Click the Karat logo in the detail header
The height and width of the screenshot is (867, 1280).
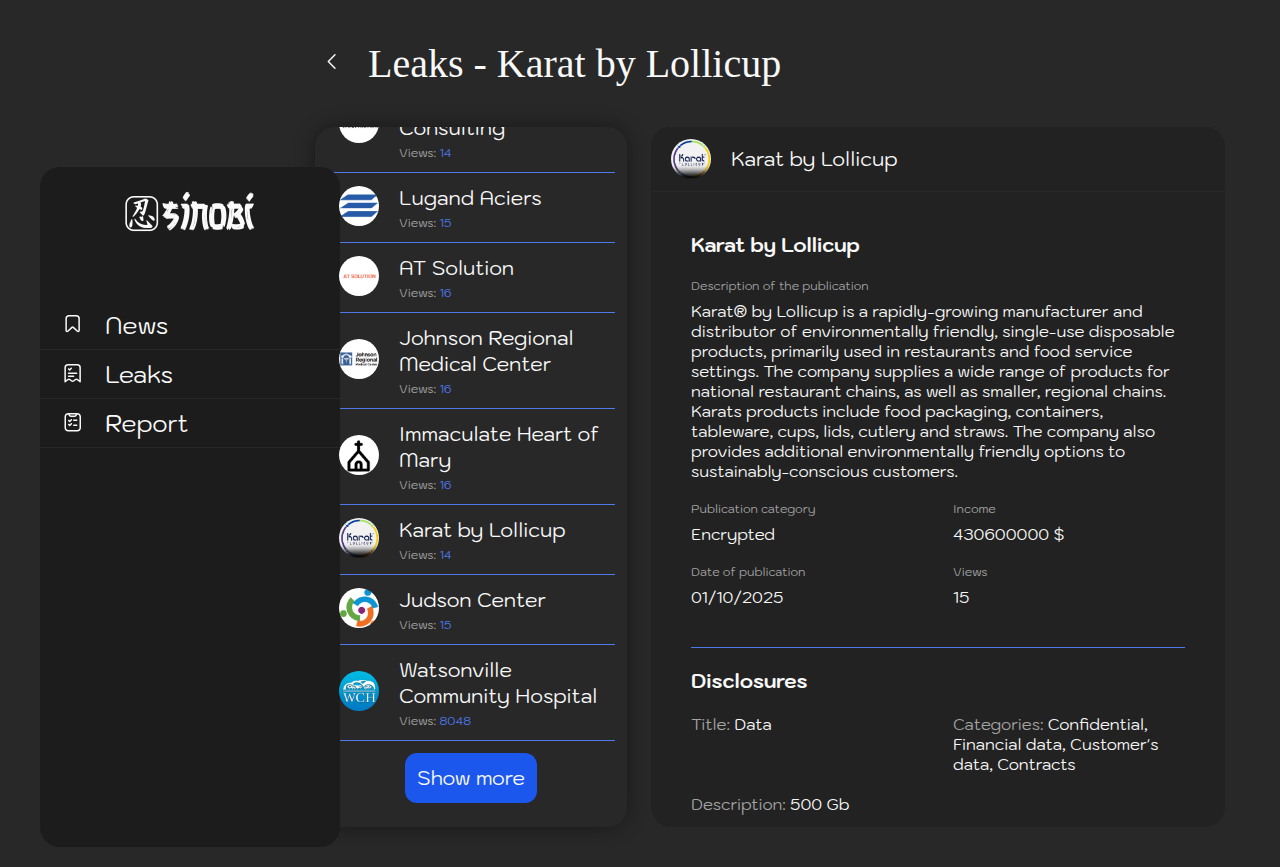pos(691,159)
